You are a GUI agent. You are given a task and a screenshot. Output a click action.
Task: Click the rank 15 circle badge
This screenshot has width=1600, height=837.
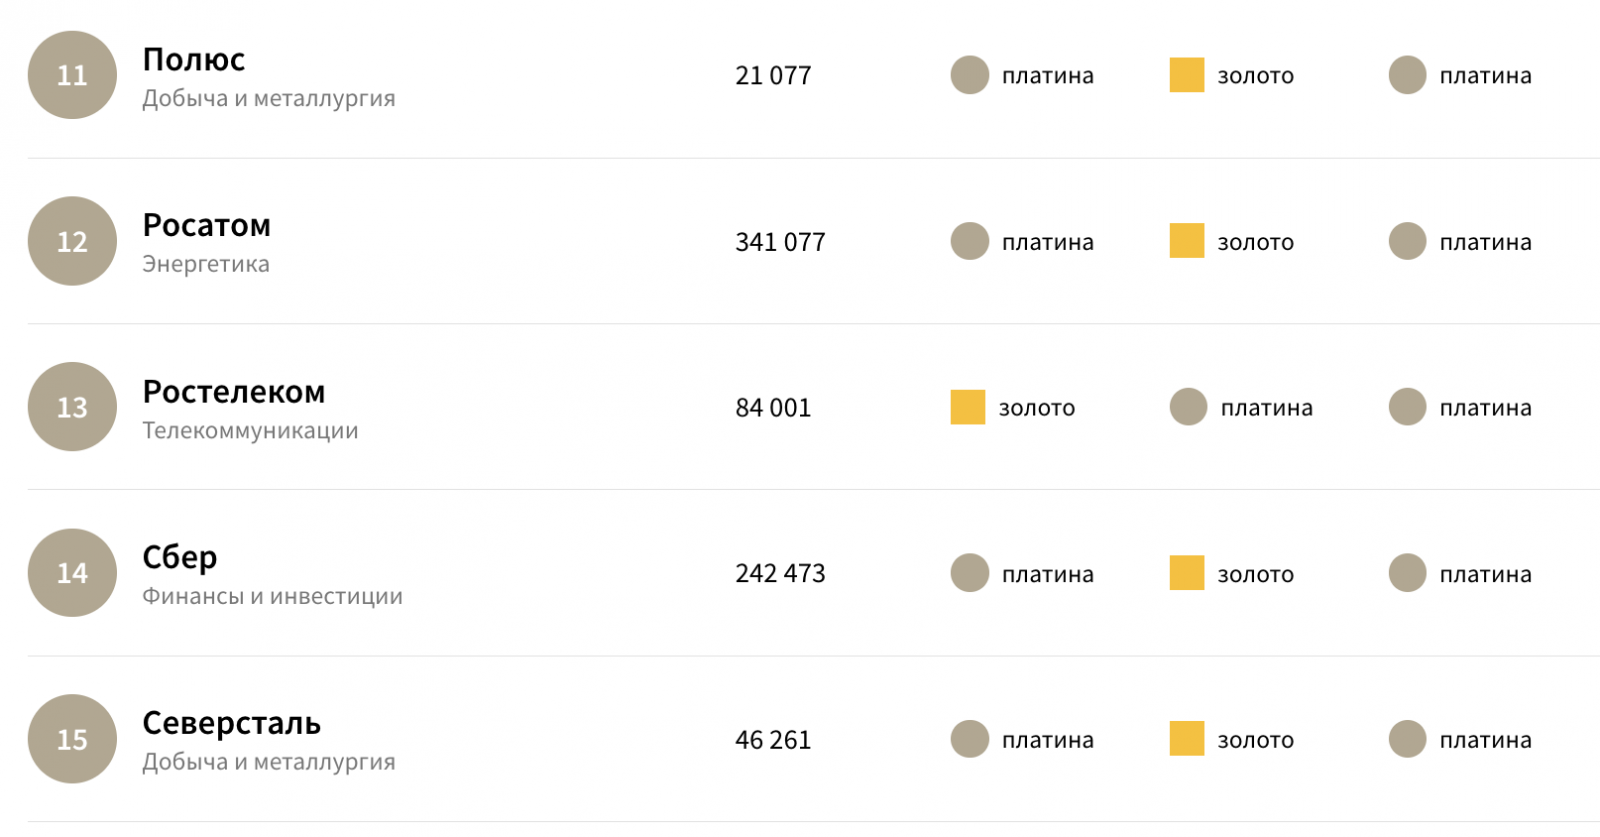[72, 739]
